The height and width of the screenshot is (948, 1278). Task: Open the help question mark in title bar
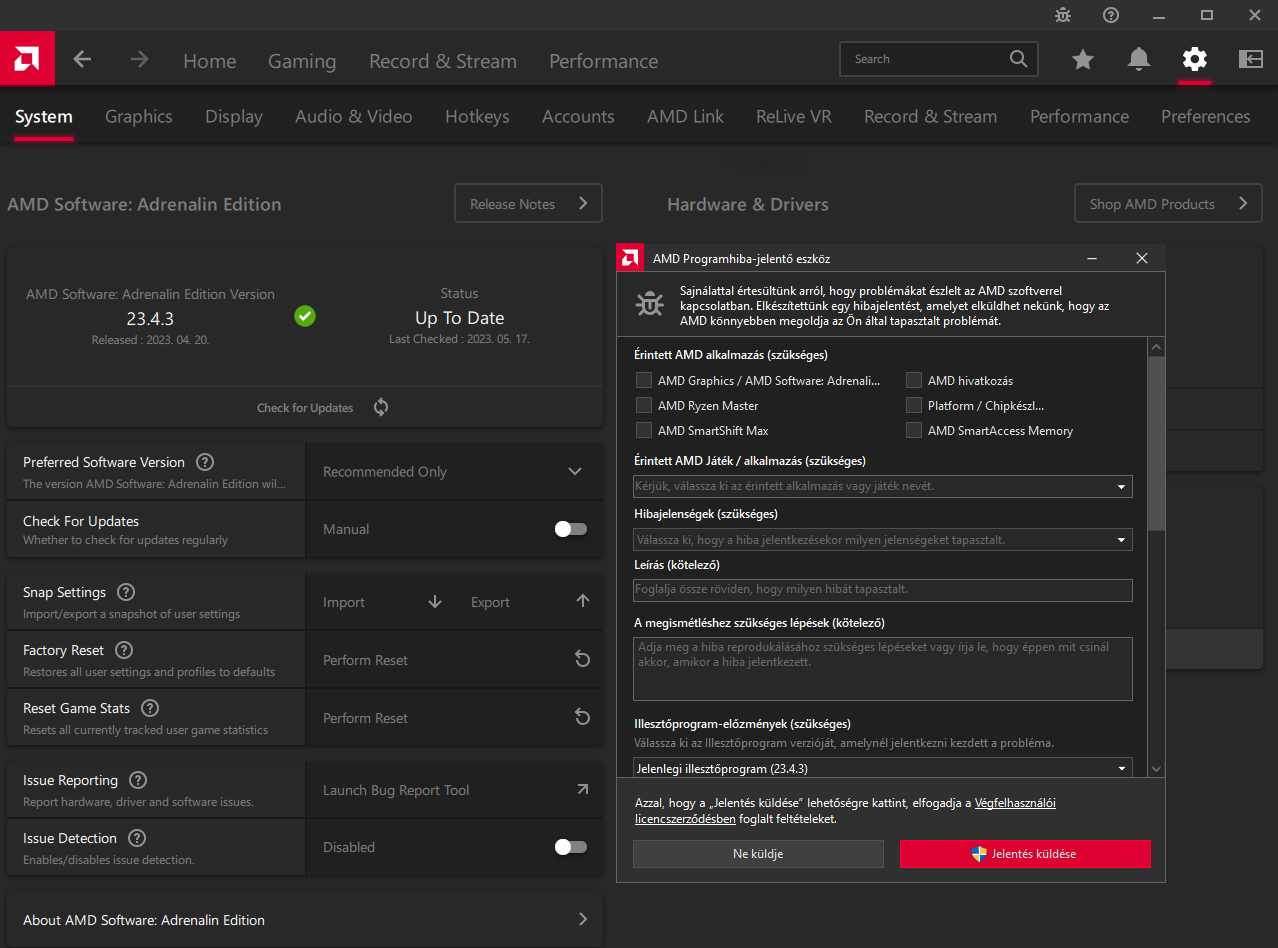[1111, 15]
